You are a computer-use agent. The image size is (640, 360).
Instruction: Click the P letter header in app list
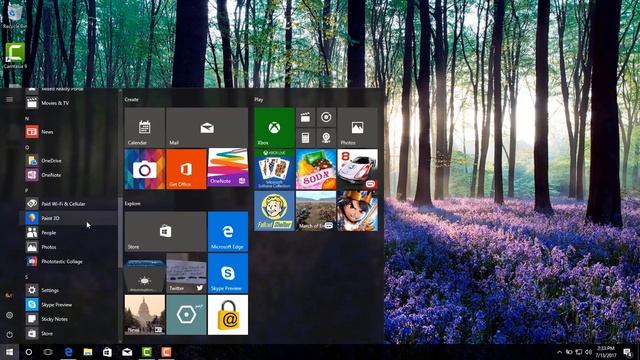tap(27, 191)
